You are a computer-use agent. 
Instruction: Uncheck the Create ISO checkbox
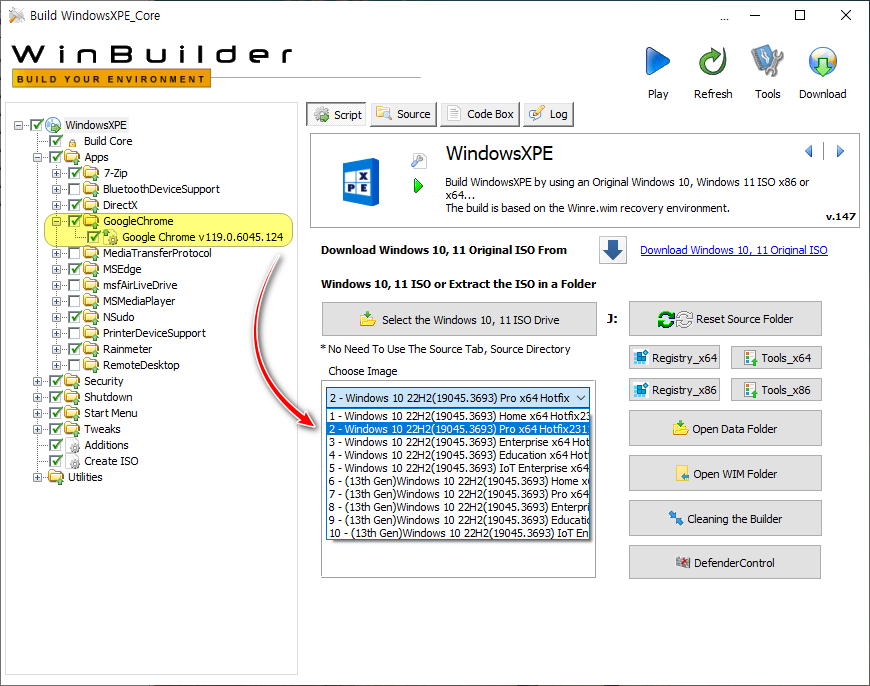pos(55,461)
